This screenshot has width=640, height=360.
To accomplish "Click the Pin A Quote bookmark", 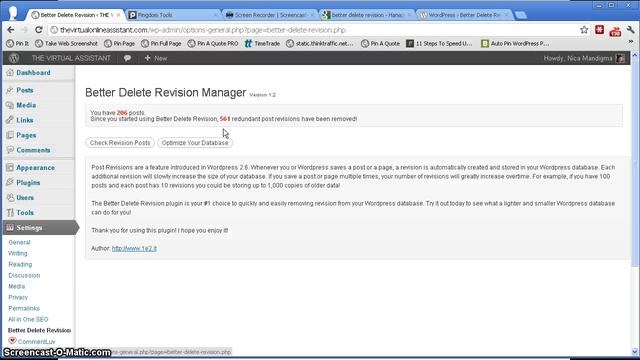I will pyautogui.click(x=380, y=43).
